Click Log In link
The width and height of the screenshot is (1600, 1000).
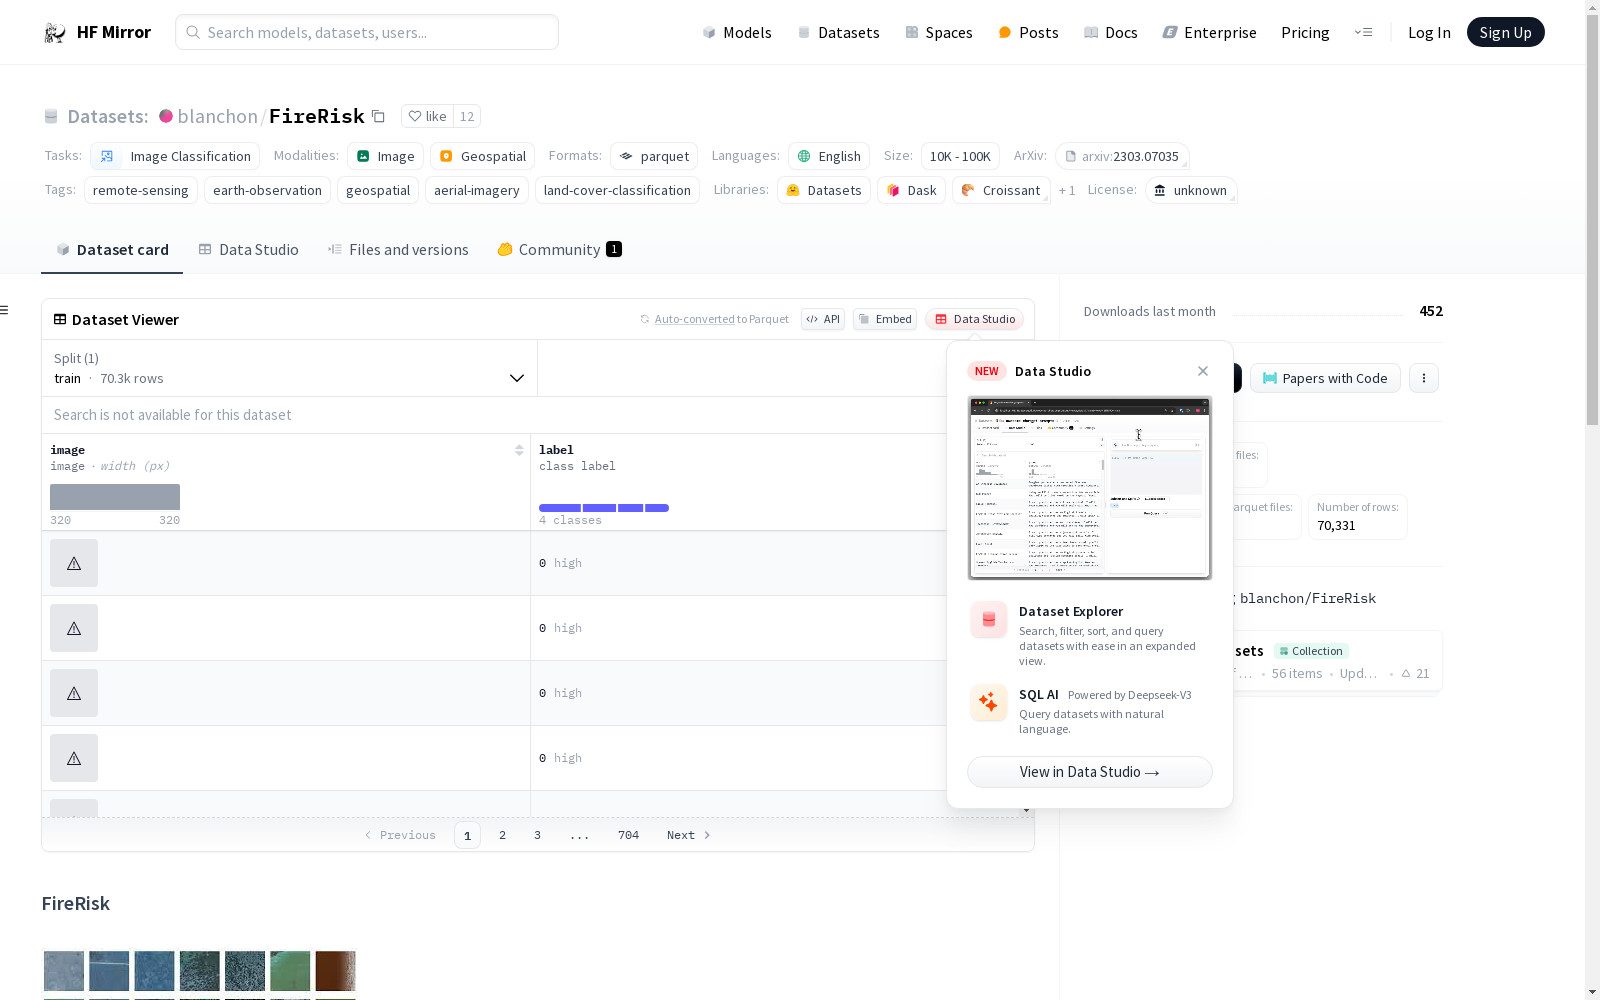[x=1429, y=33]
